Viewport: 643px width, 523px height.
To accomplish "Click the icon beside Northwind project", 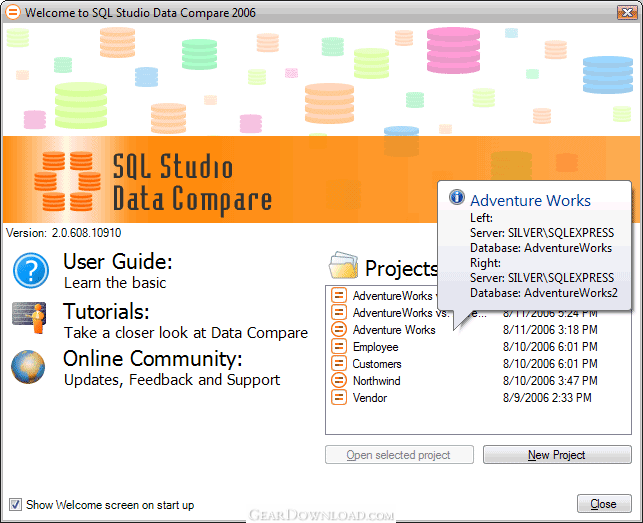I will point(339,380).
